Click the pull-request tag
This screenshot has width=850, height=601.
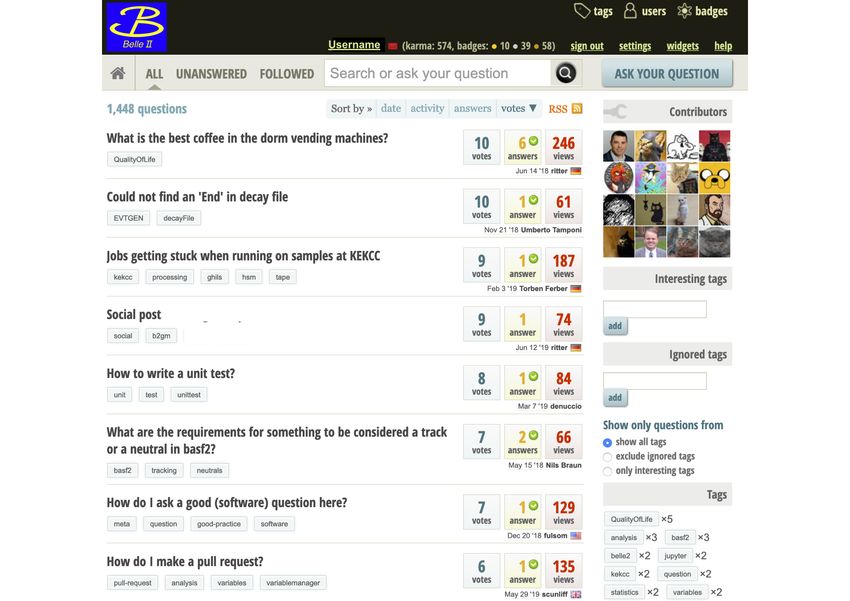(133, 583)
